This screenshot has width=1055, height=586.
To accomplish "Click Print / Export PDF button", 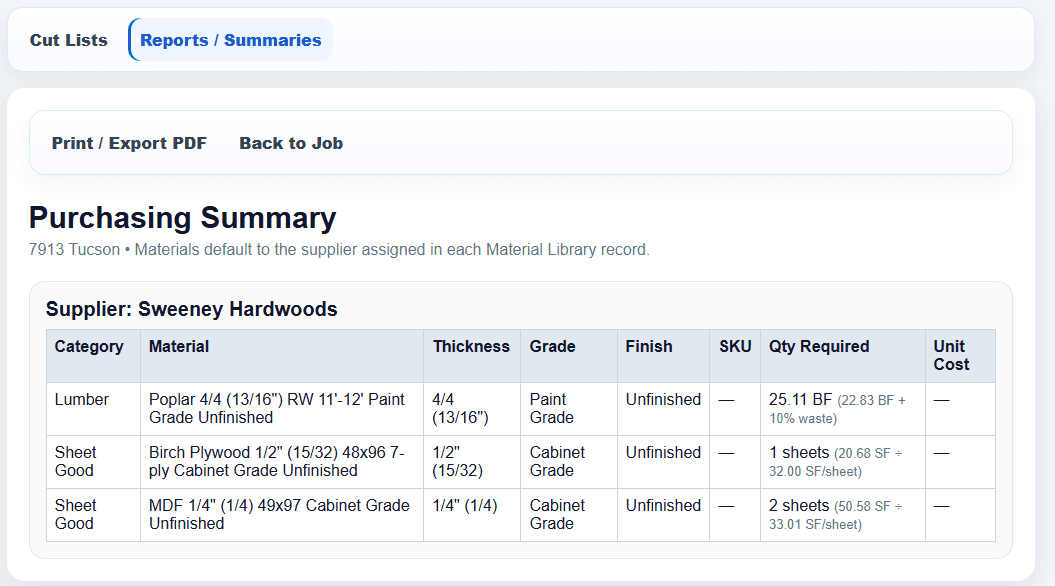I will 129,143.
